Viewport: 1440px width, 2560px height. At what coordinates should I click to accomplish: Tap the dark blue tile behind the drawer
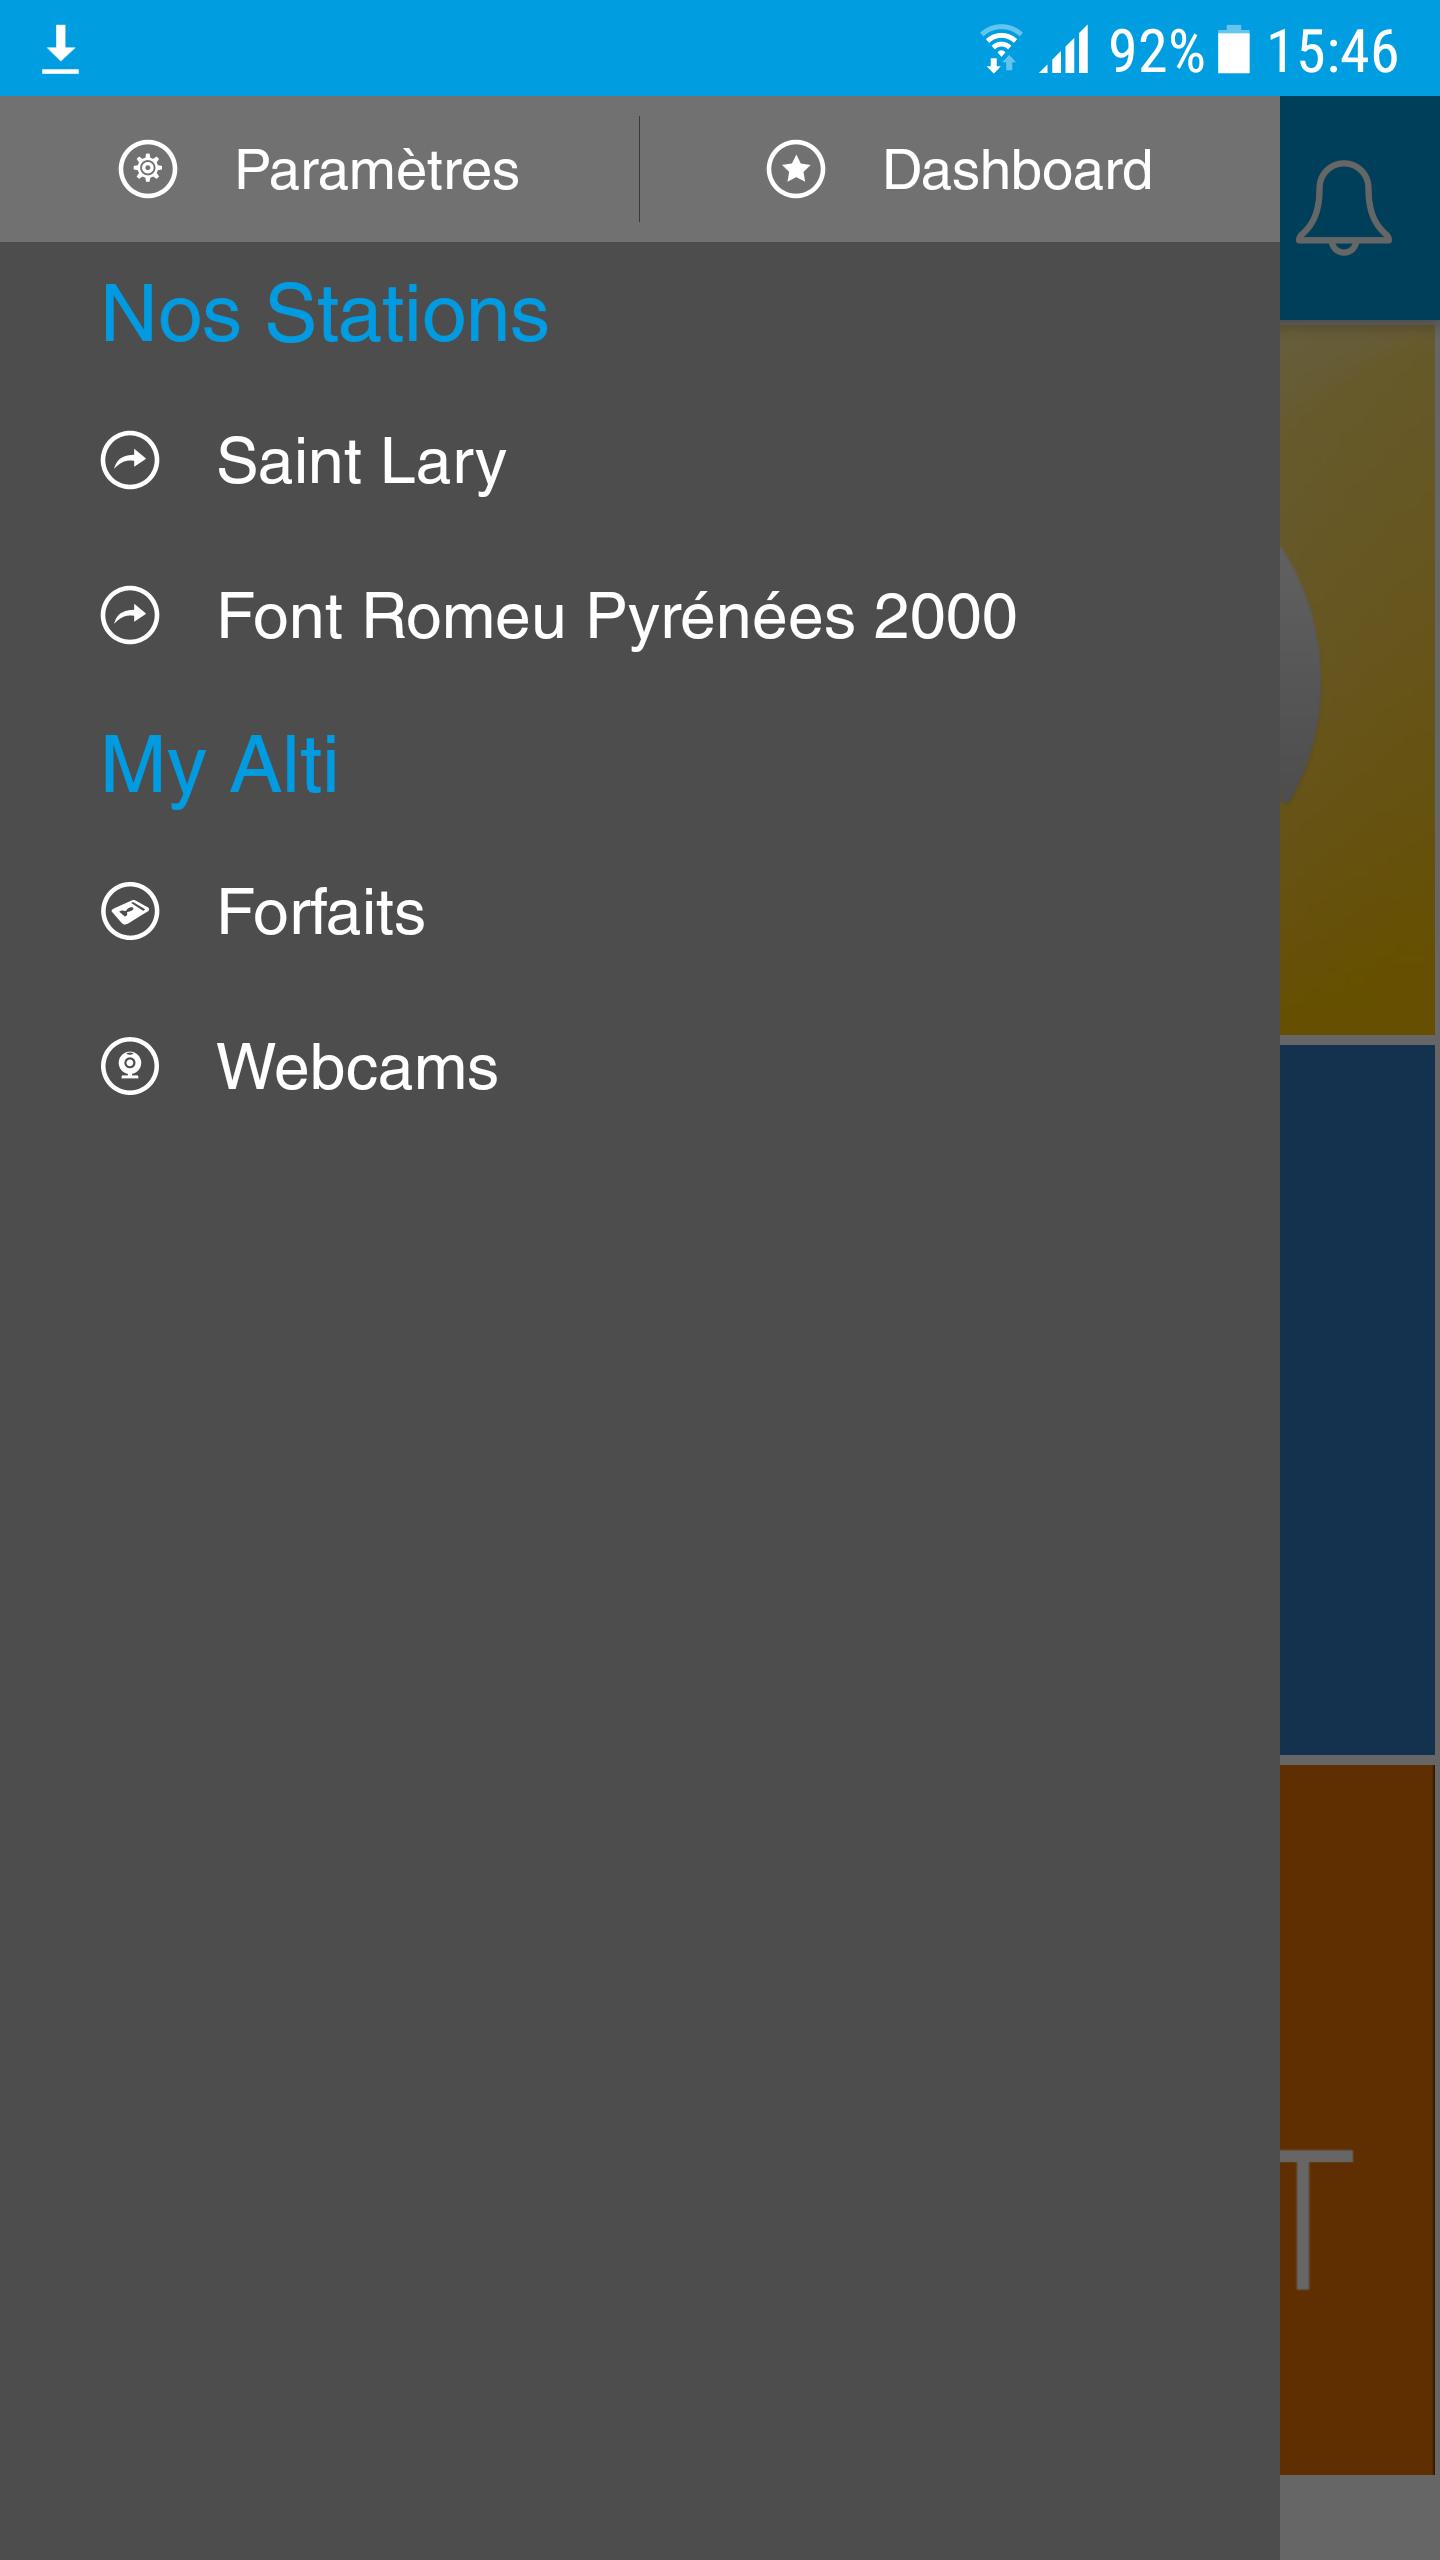click(x=1358, y=1400)
